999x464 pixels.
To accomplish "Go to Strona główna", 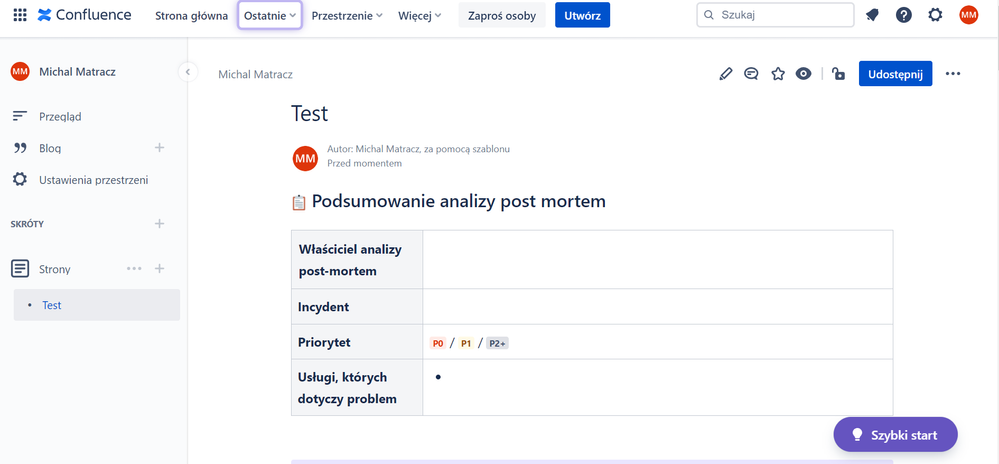I will click(x=191, y=16).
